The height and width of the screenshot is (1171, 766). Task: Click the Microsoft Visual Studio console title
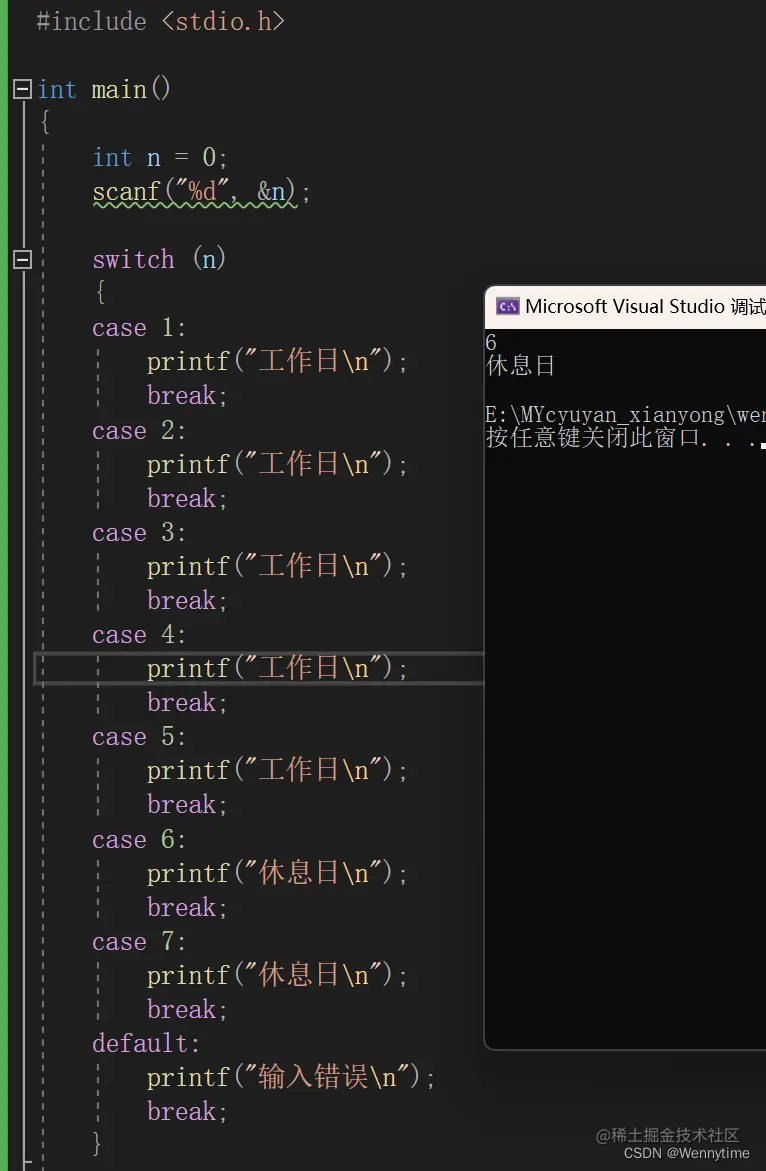click(x=645, y=306)
